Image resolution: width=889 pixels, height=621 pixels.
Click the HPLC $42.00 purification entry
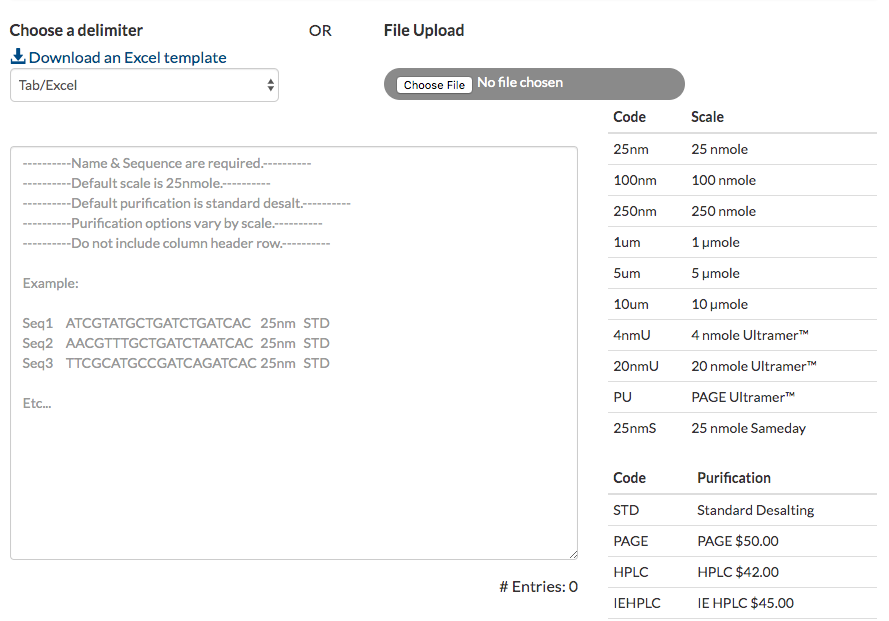738,572
